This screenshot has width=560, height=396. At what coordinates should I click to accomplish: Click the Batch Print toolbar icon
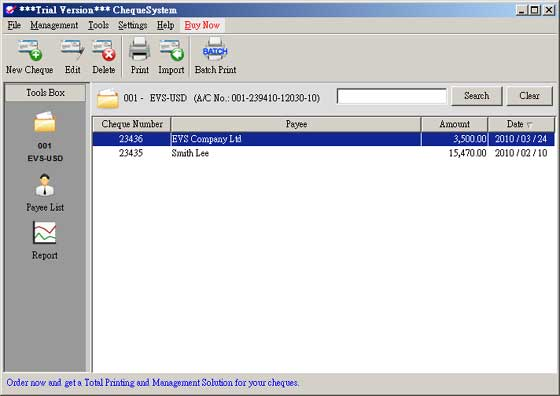[215, 50]
